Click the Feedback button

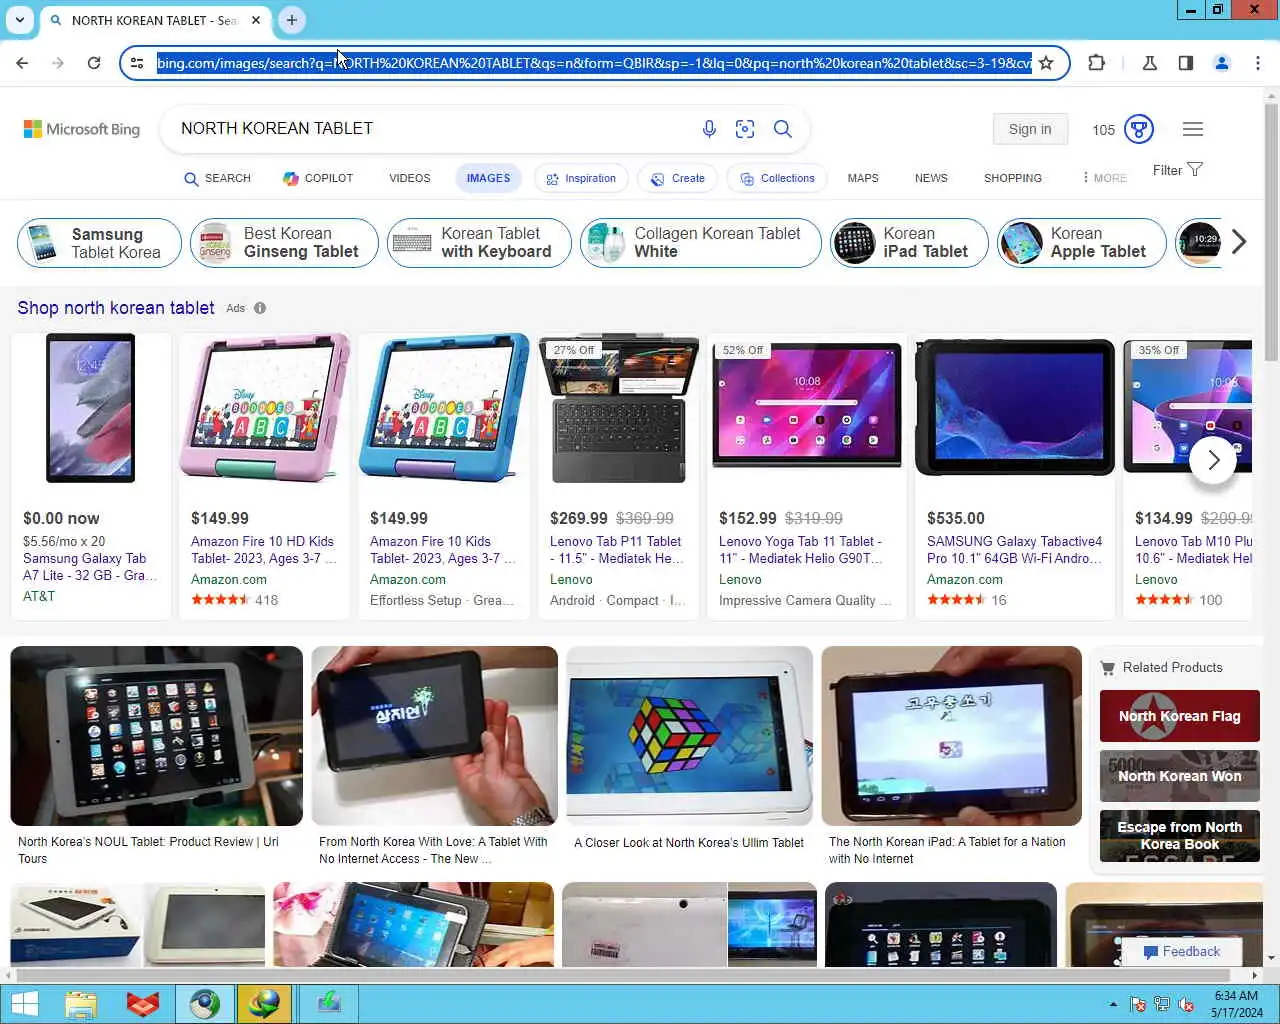(x=1181, y=951)
